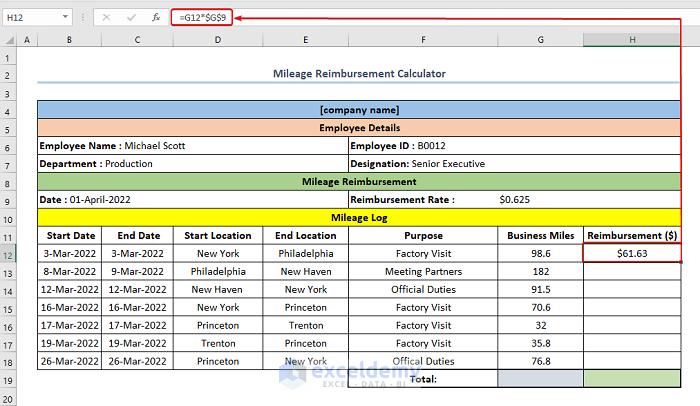Screen dimensions: 700x406
Task: Select 'New Haven' in the Start Location column
Action: 218,289
